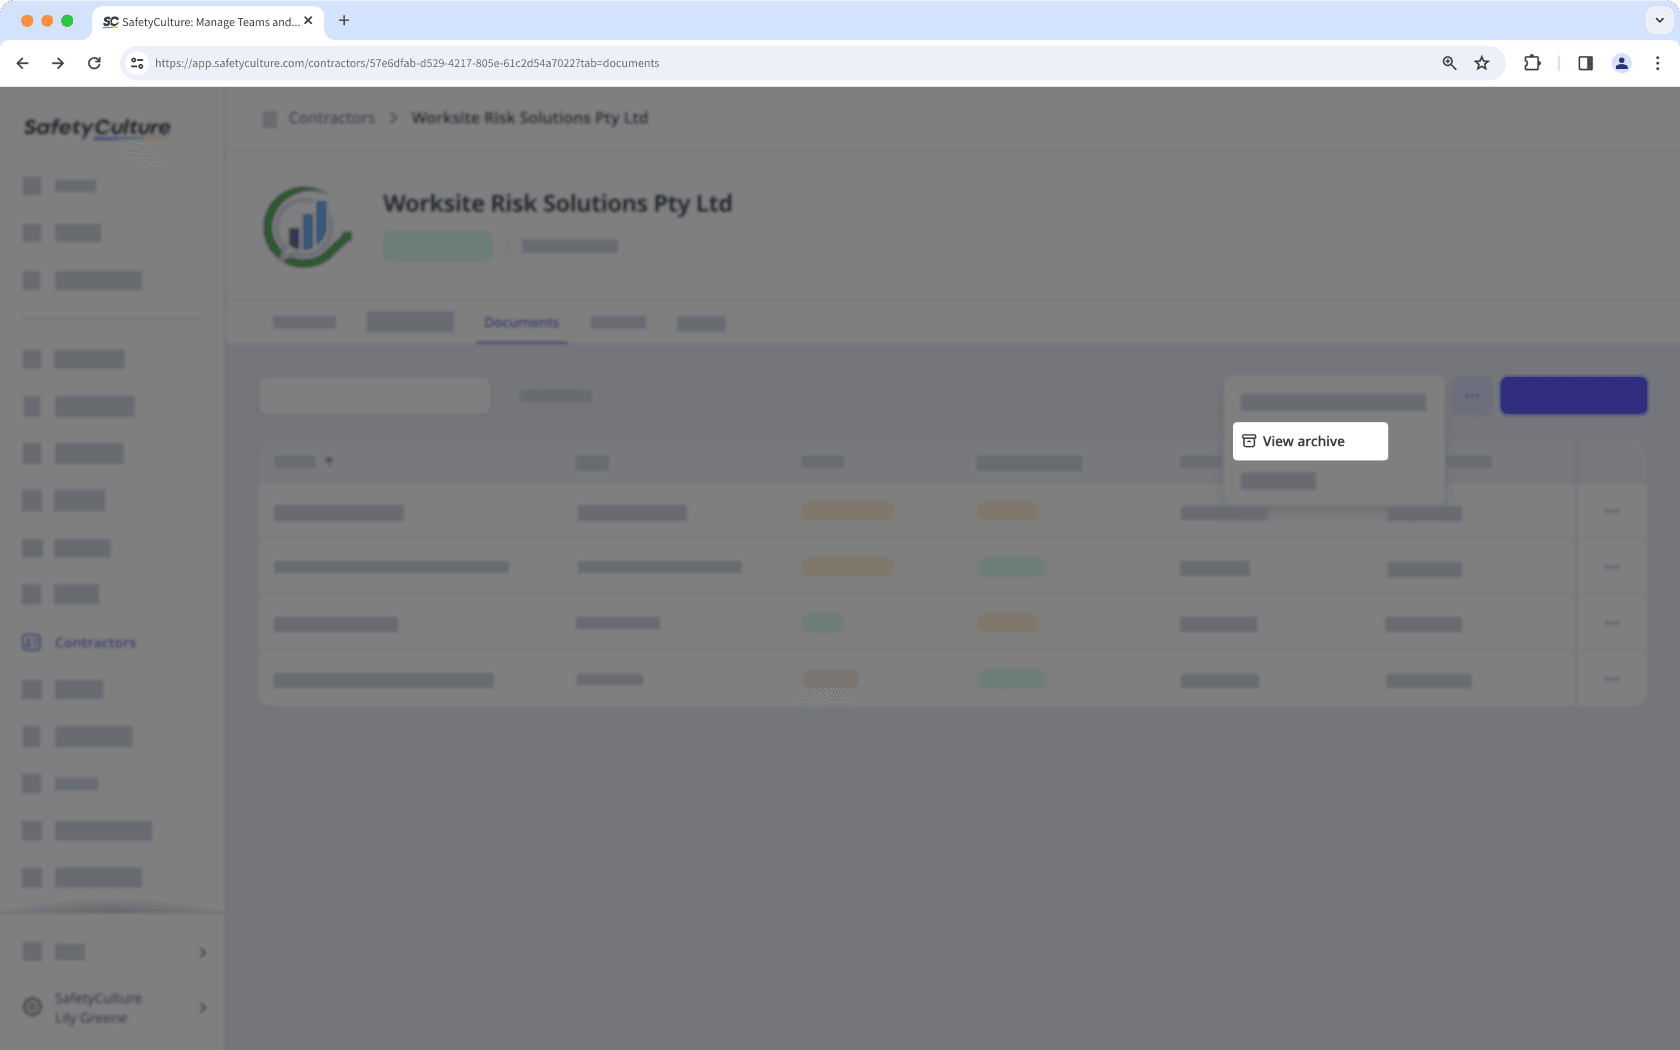Open overflow menu on the last document row
The width and height of the screenshot is (1680, 1050).
point(1611,678)
